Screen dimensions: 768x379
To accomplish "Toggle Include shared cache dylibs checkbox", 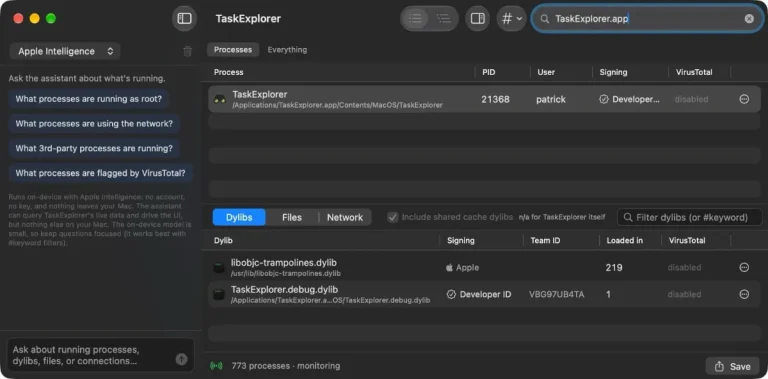I will 392,217.
